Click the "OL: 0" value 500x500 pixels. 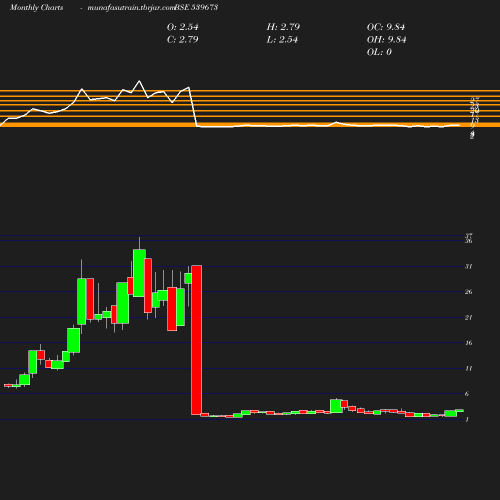[x=379, y=52]
